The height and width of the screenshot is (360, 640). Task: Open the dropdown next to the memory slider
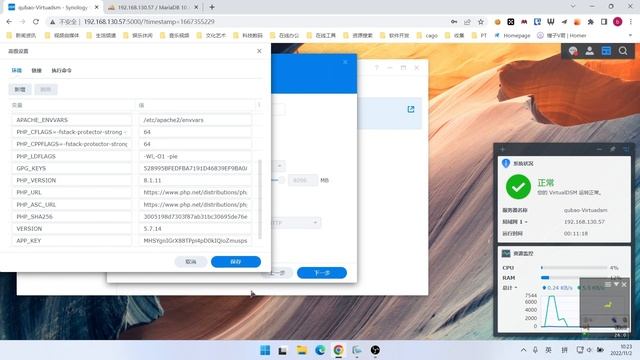(x=279, y=166)
